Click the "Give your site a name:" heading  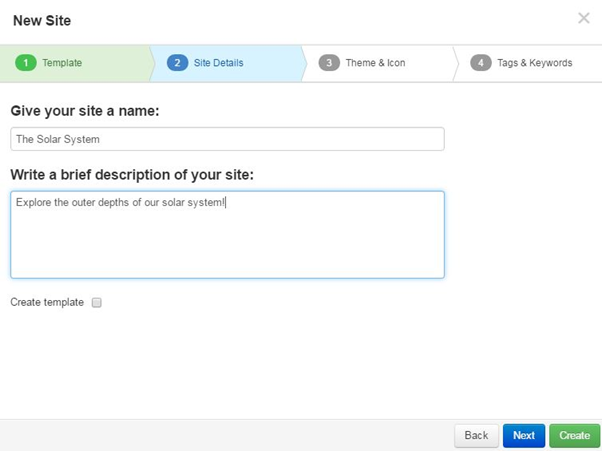(85, 111)
